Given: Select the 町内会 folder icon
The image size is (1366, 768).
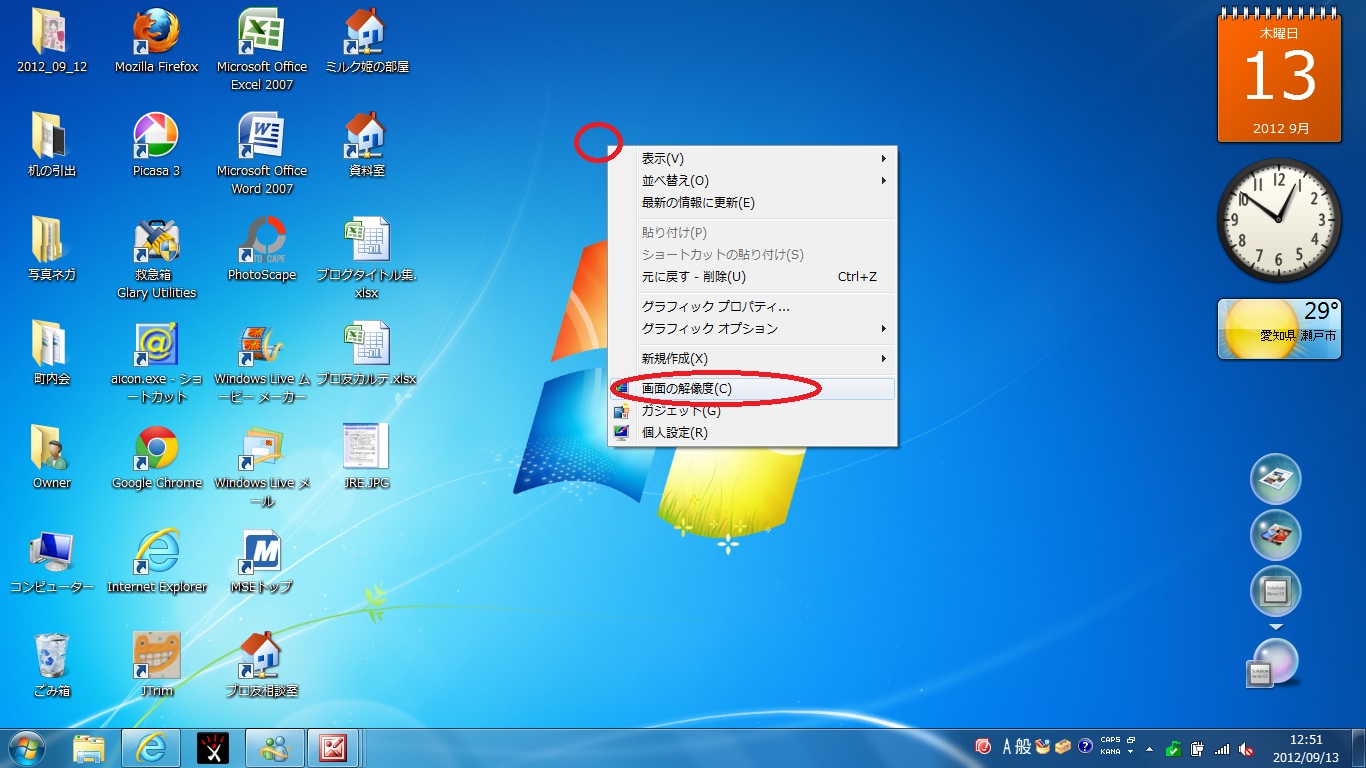Looking at the screenshot, I should pos(52,354).
